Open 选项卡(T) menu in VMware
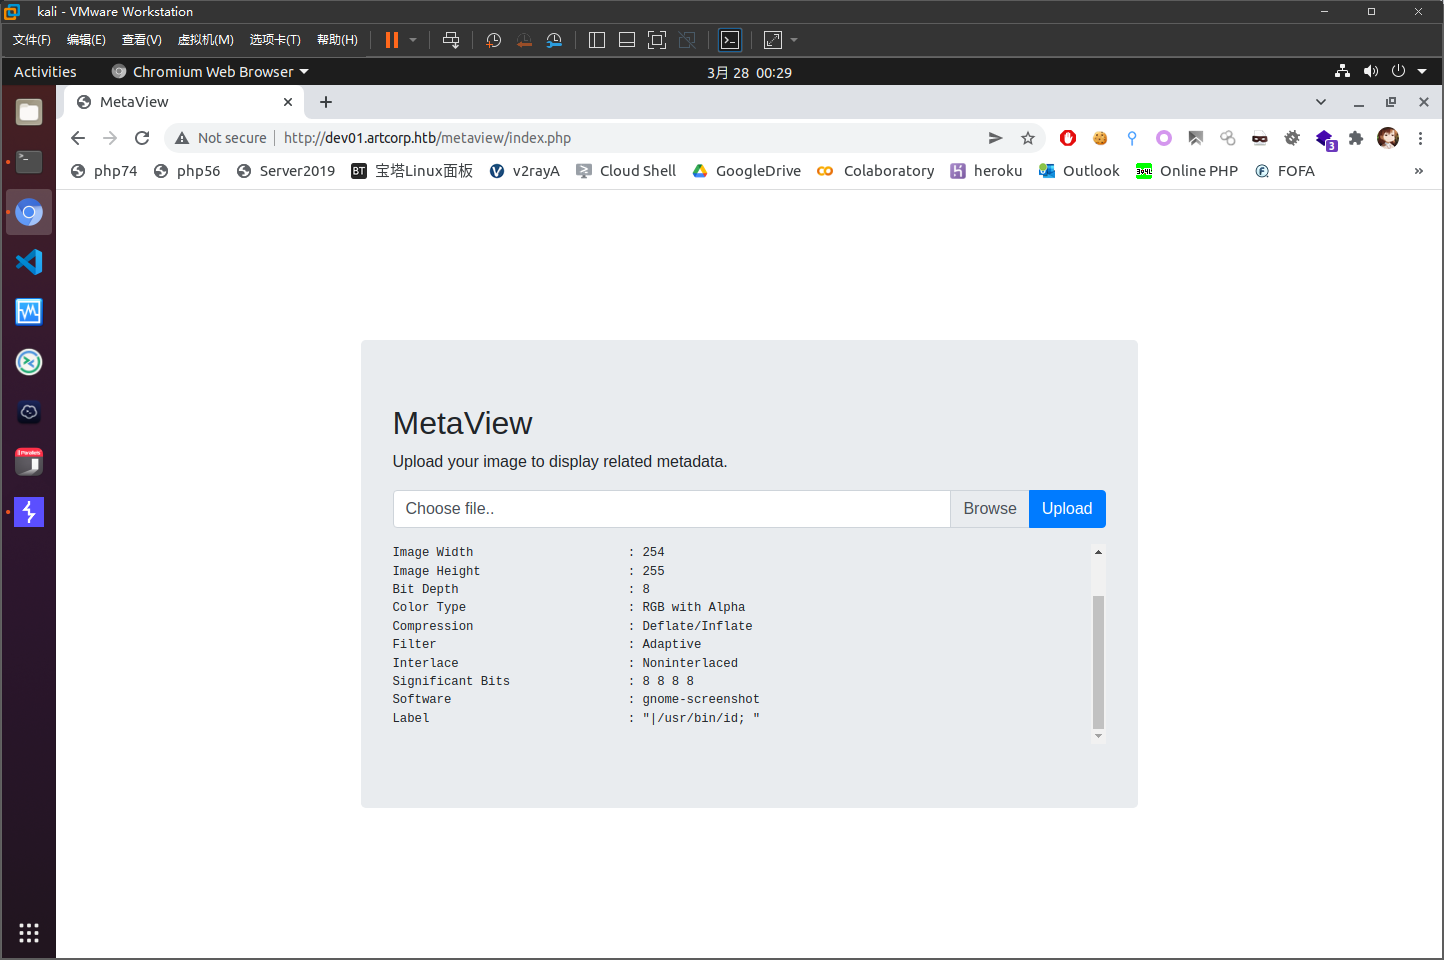 (x=275, y=40)
